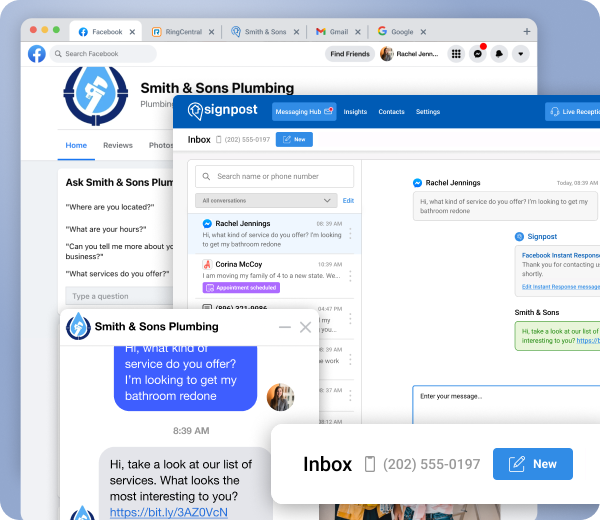The image size is (600, 520).
Task: Click the customer avatar in chat popup
Action: tap(280, 397)
